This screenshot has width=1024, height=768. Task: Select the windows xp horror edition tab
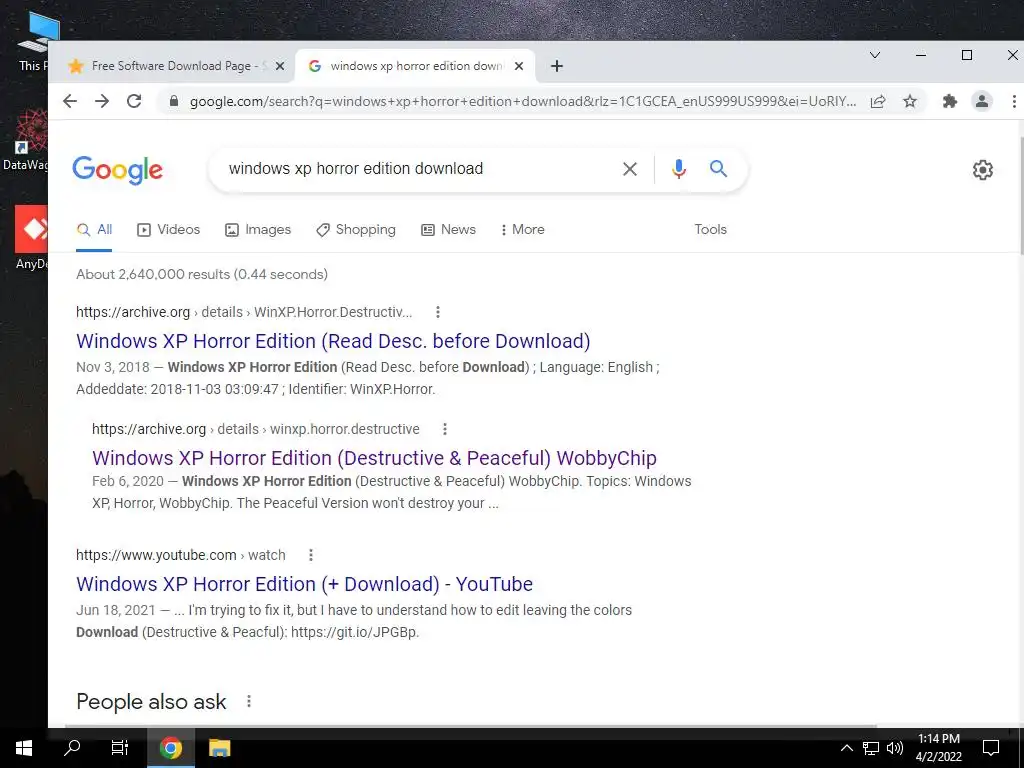coord(415,66)
